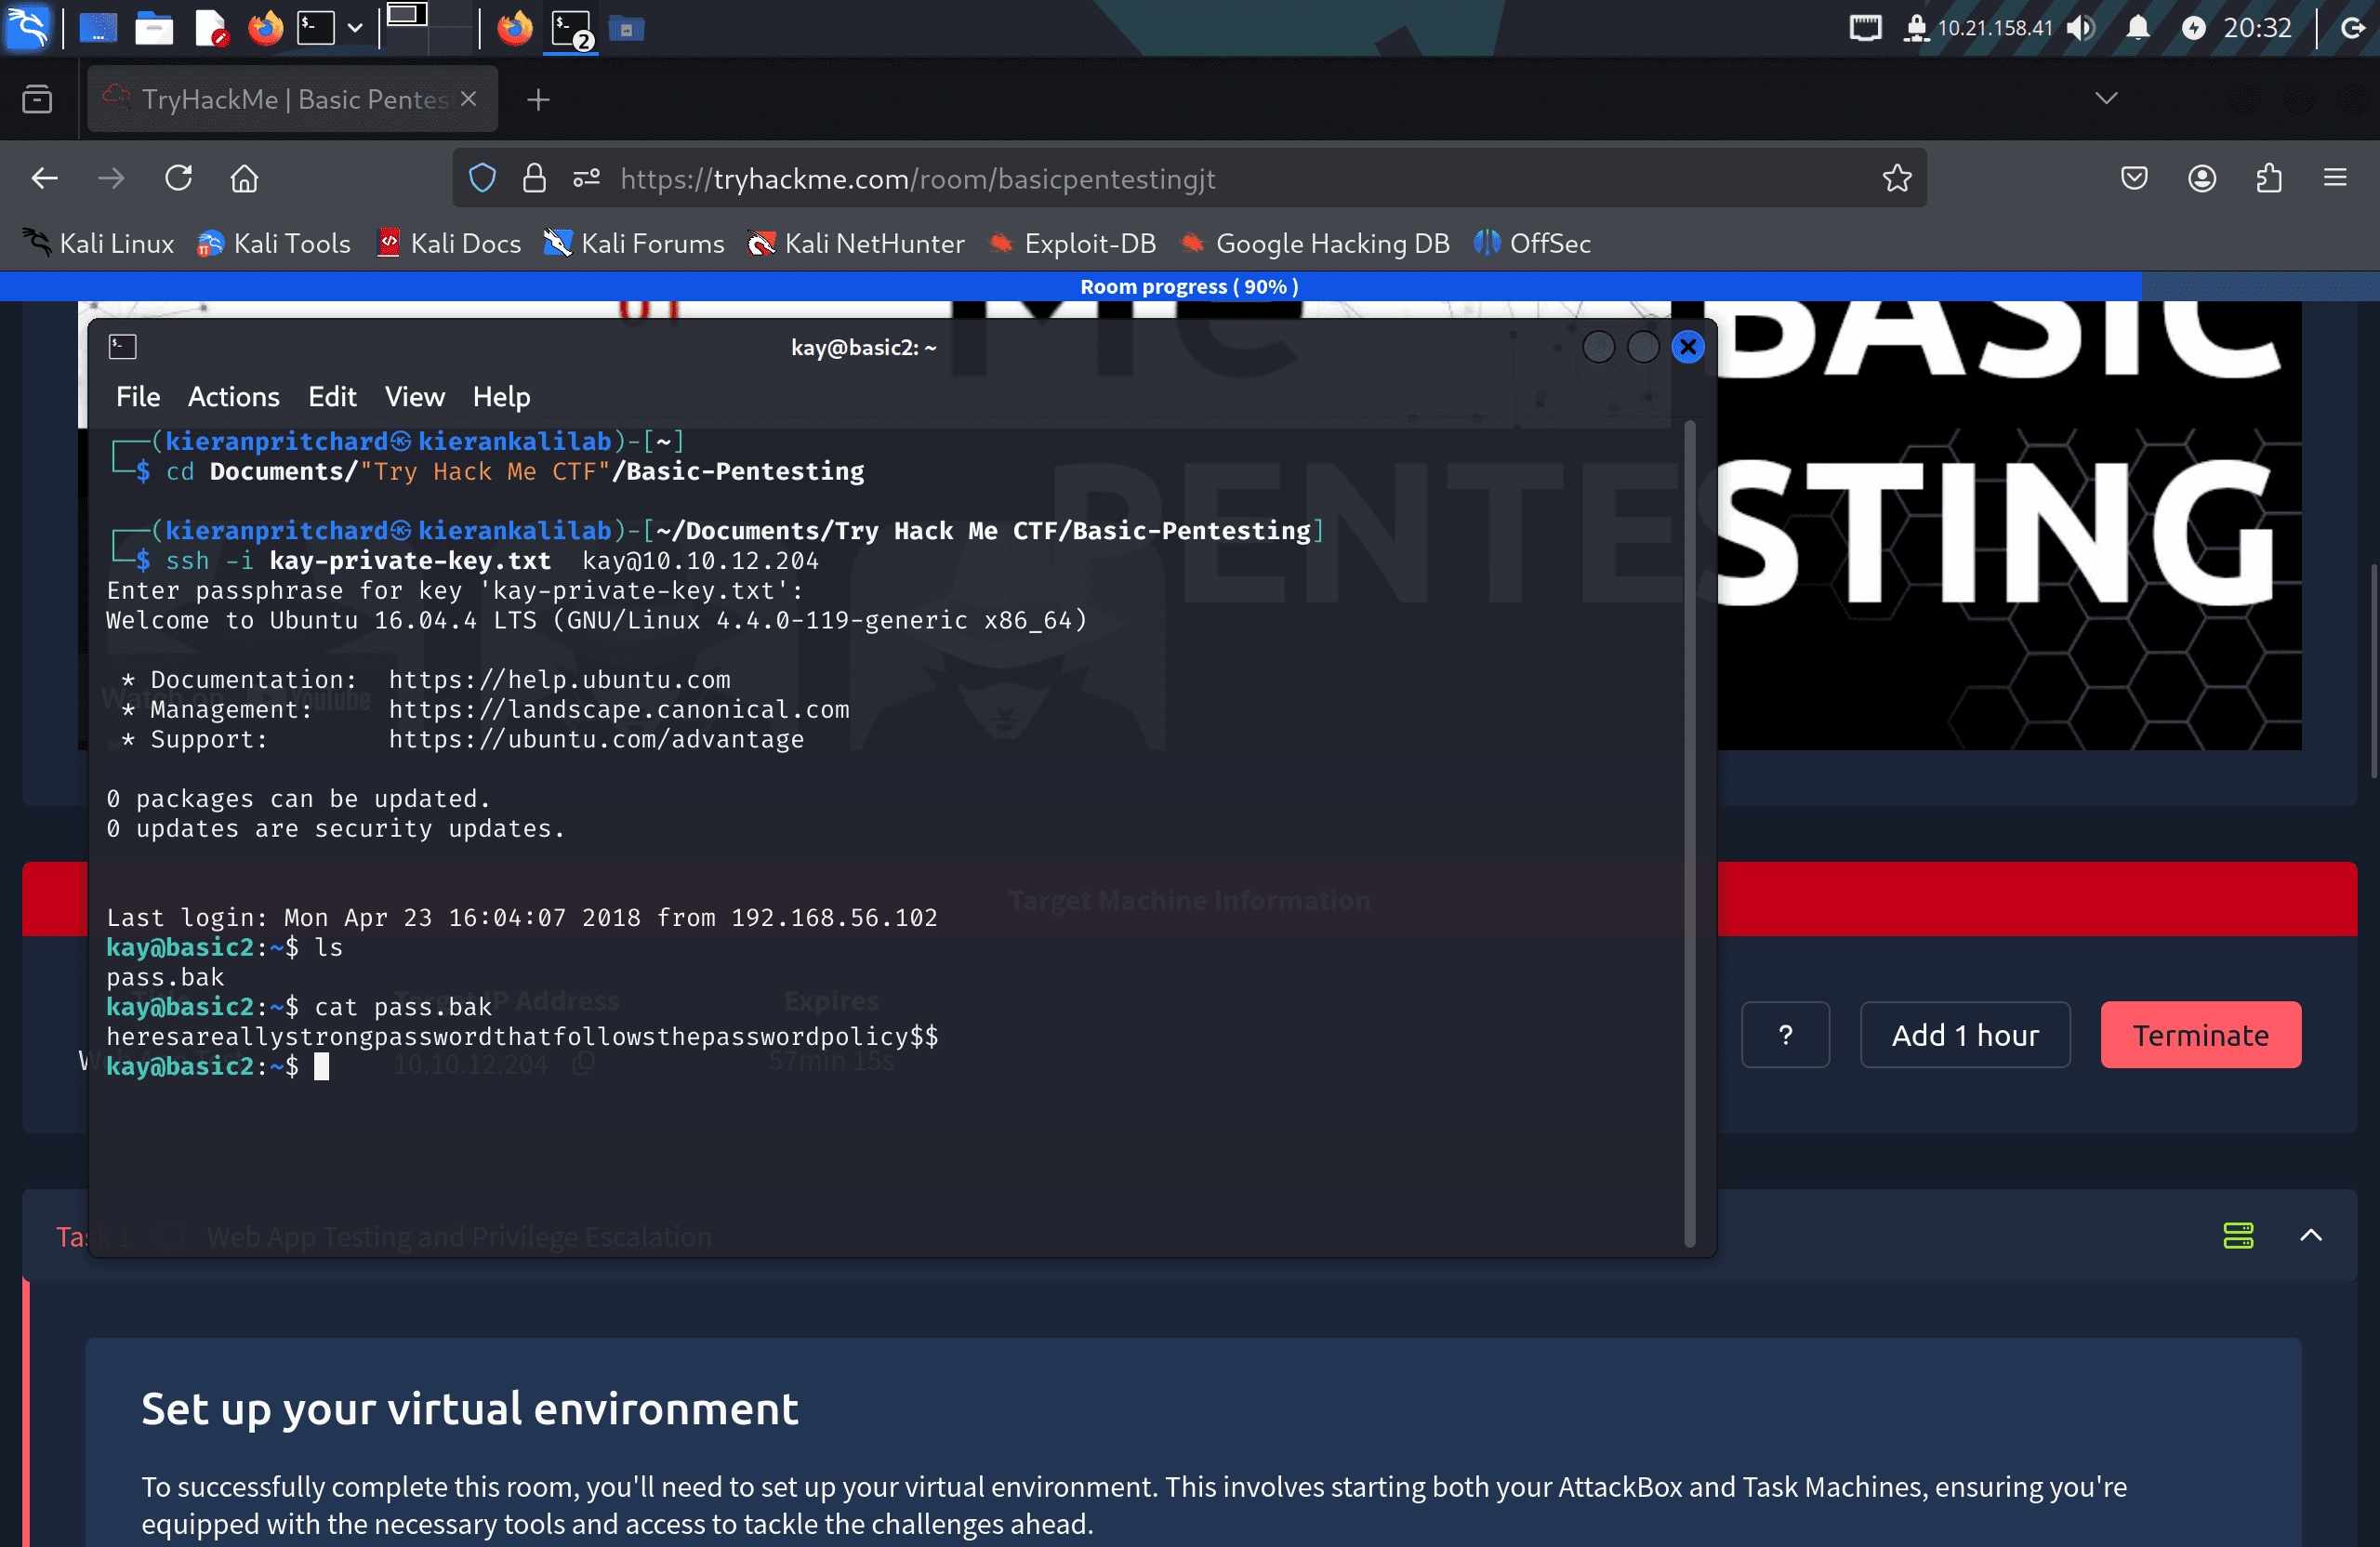The height and width of the screenshot is (1547, 2380).
Task: Terminate the target machine
Action: [2200, 1035]
